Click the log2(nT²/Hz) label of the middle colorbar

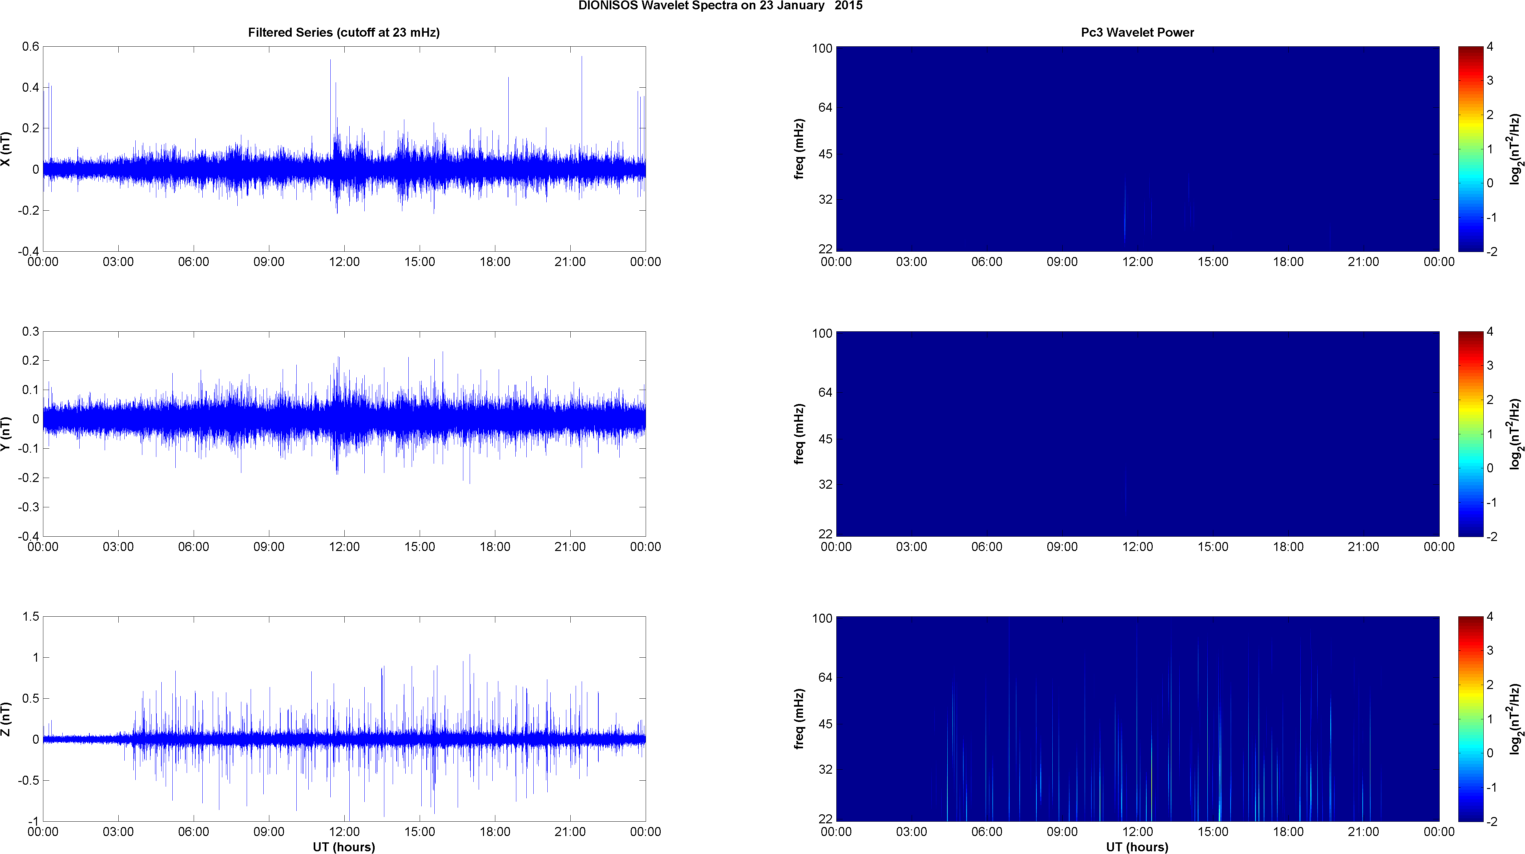tap(1516, 434)
